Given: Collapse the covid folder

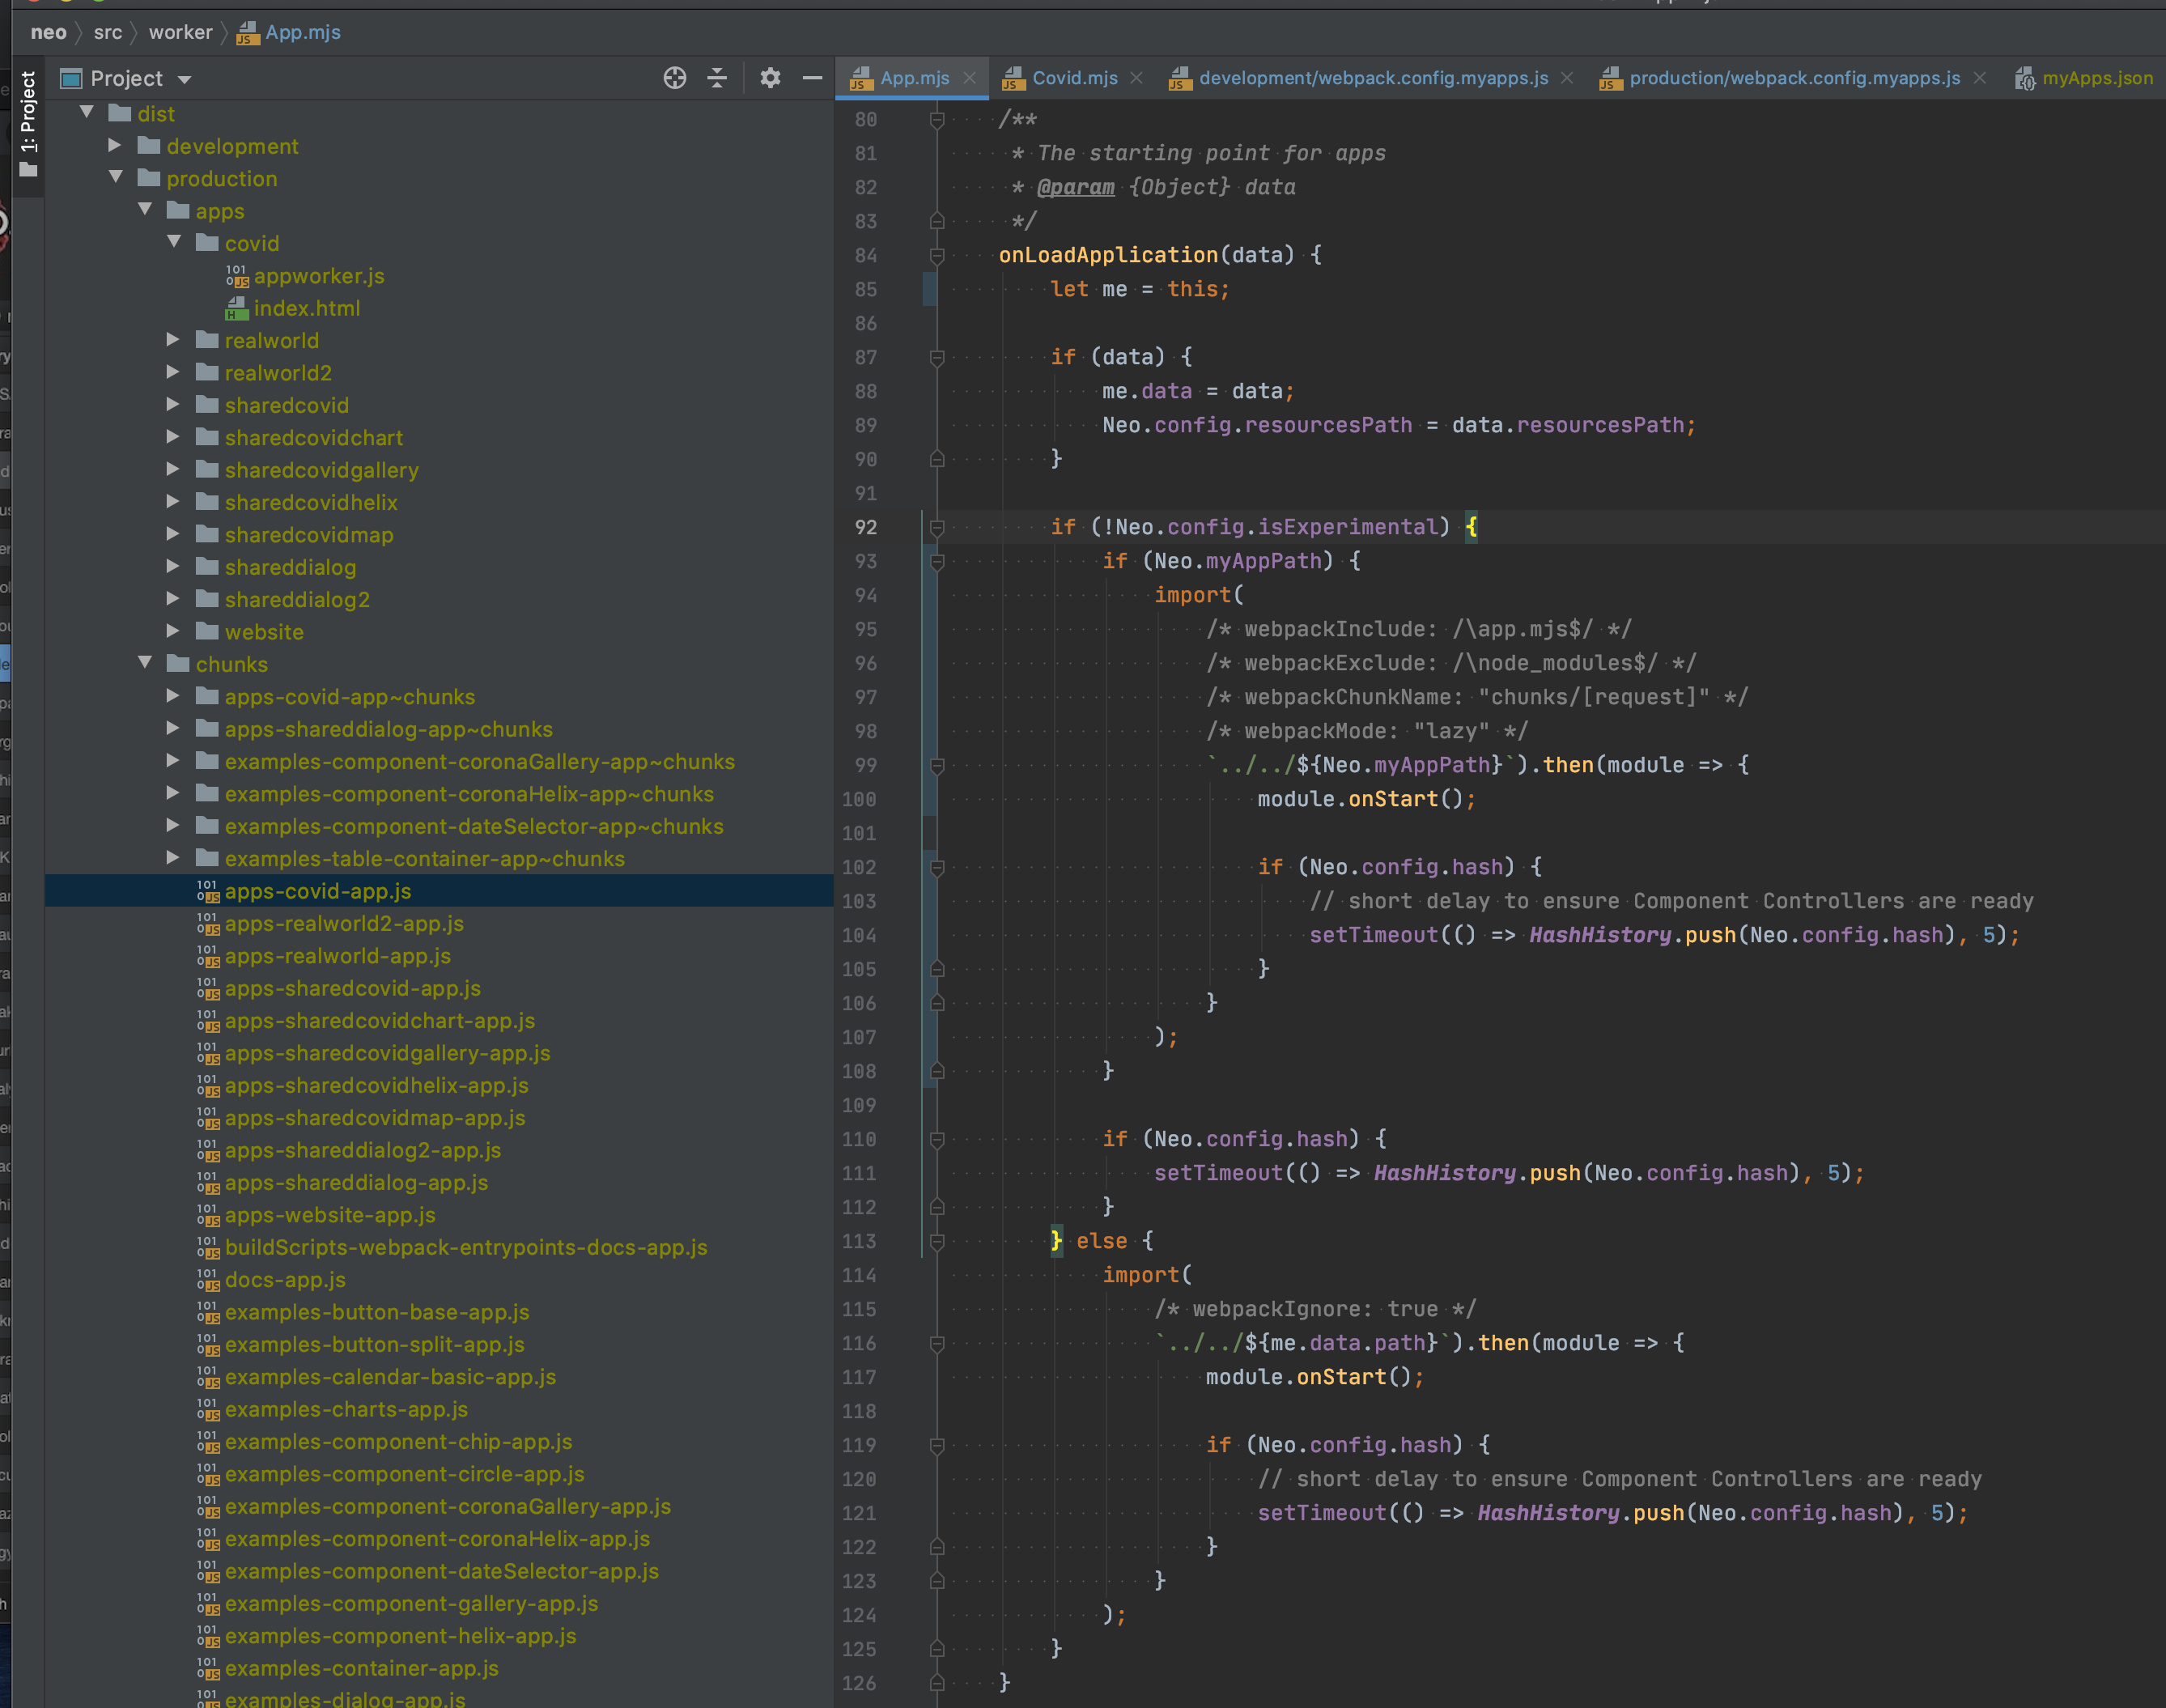Looking at the screenshot, I should 174,243.
